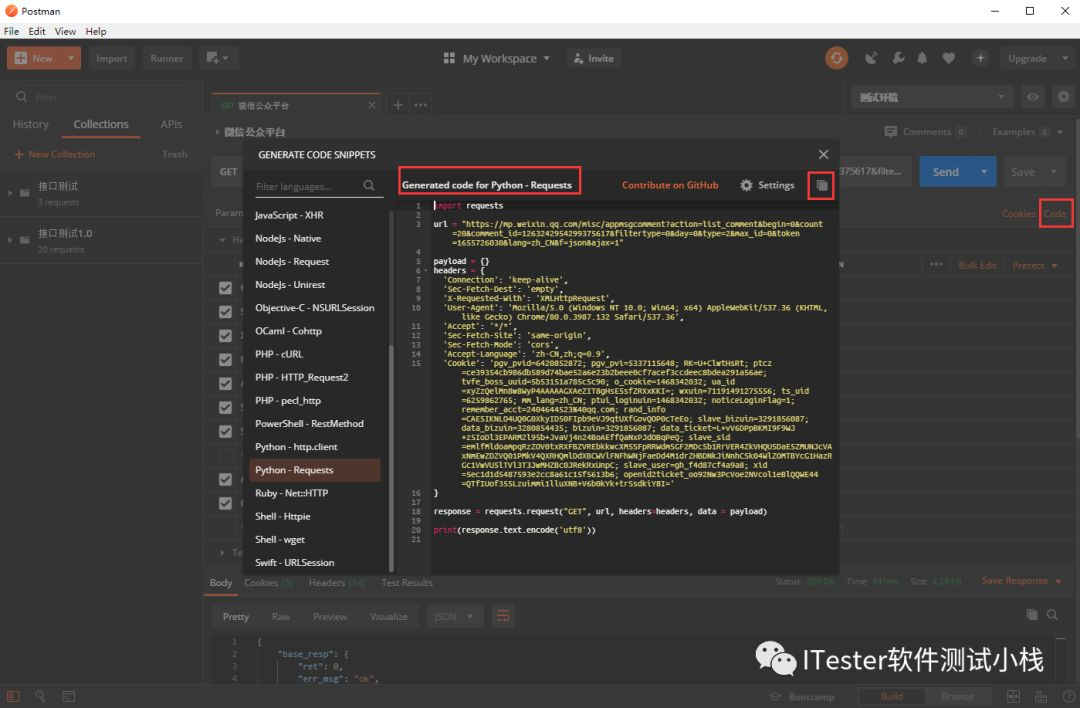Image resolution: width=1080 pixels, height=708 pixels.
Task: Select NodeJs - Request language
Action: click(292, 262)
